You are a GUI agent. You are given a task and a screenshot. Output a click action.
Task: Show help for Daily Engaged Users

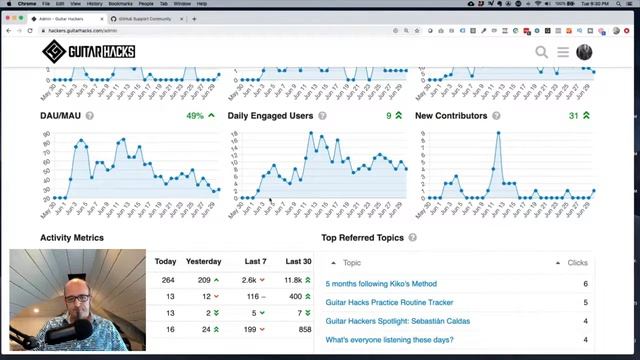tap(322, 116)
